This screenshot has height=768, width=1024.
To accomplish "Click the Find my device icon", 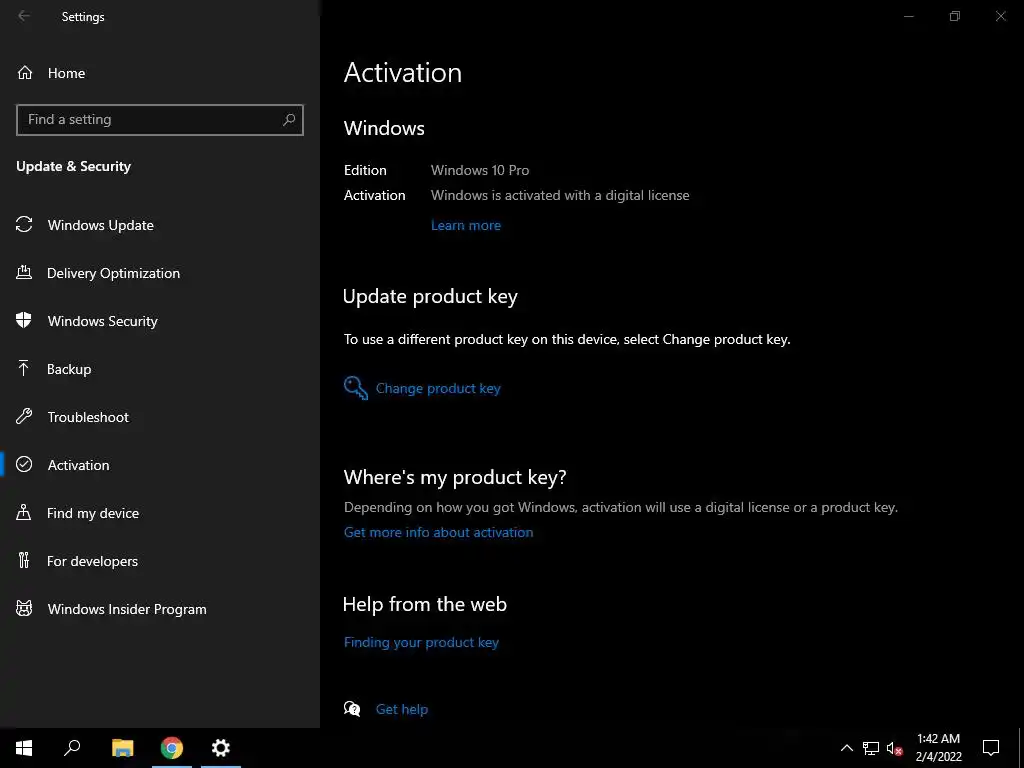I will (24, 512).
